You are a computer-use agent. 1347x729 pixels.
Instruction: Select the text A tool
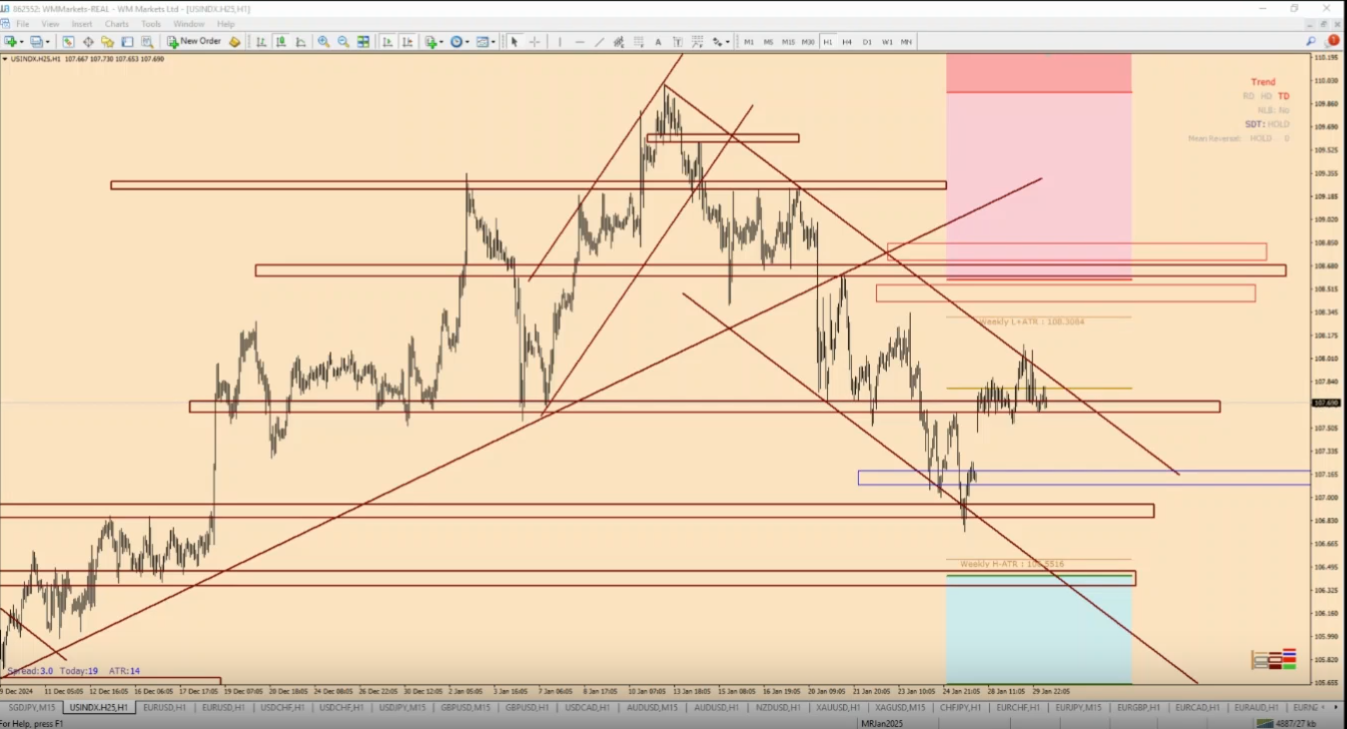click(x=658, y=42)
